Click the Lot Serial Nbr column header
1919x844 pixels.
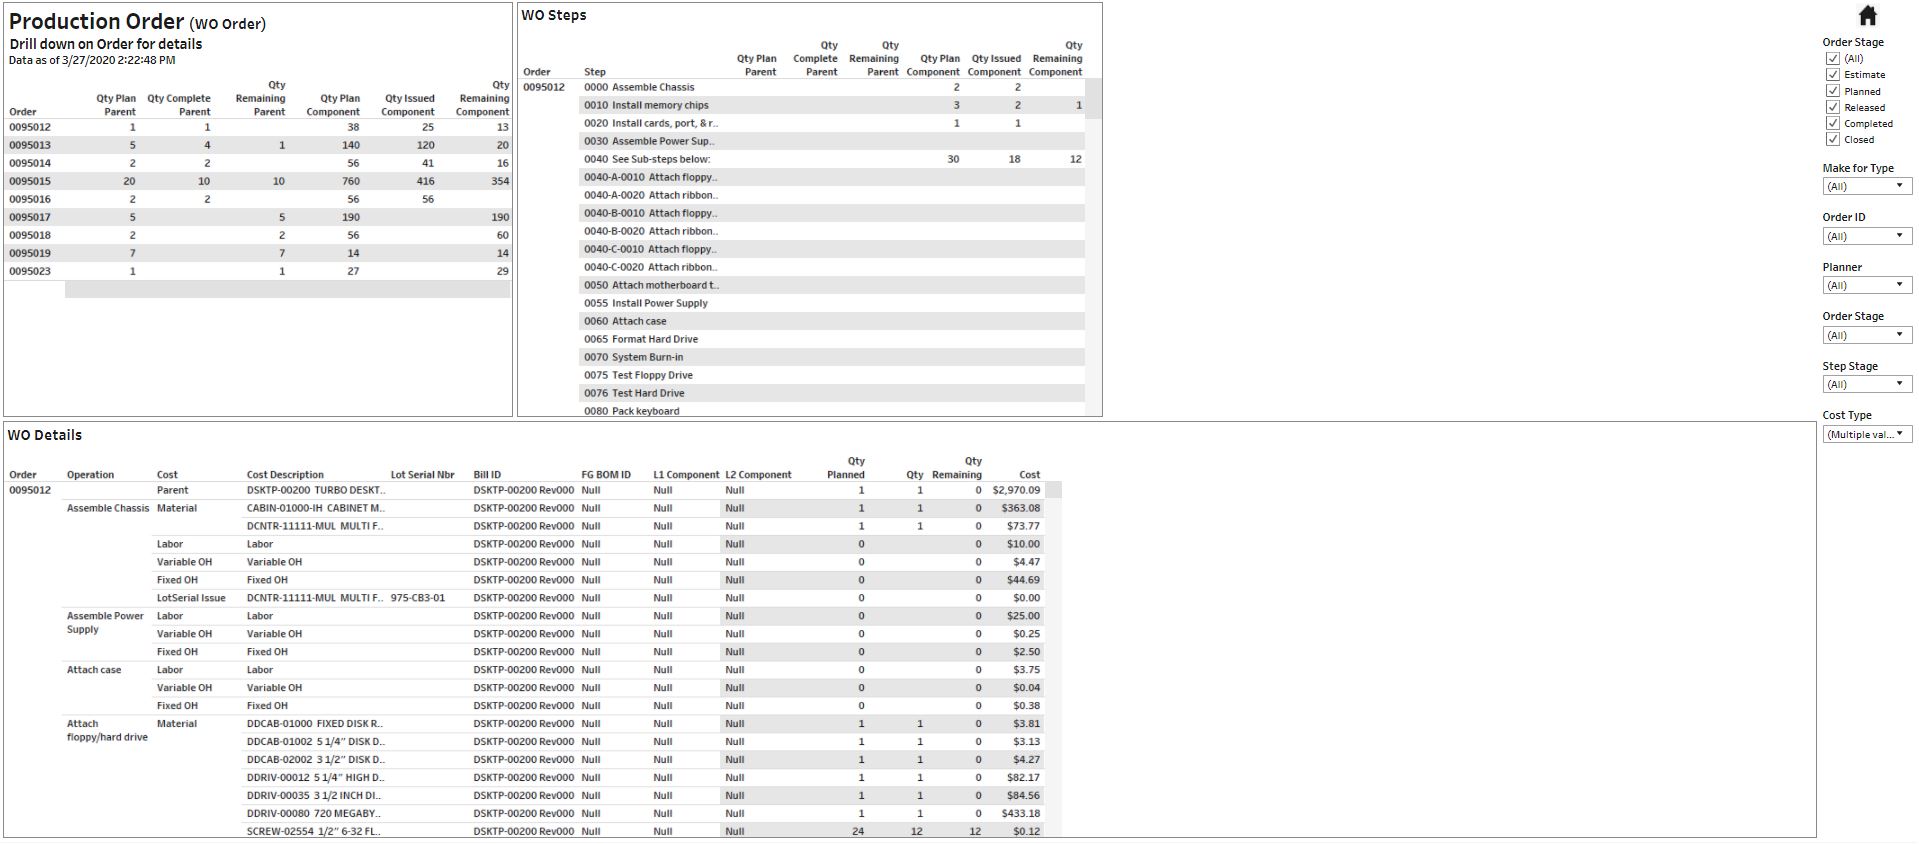[422, 475]
